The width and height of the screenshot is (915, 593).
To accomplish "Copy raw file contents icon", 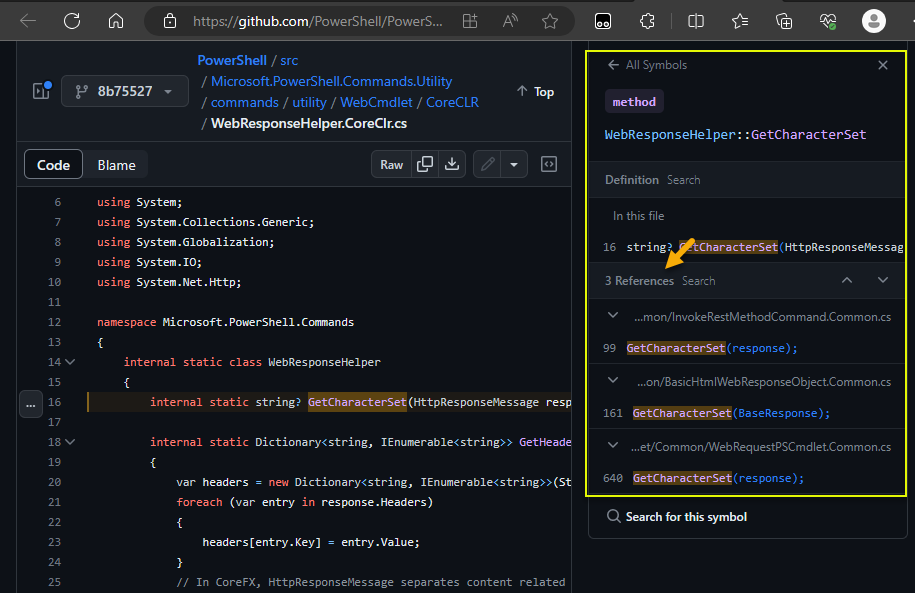I will pyautogui.click(x=425, y=165).
